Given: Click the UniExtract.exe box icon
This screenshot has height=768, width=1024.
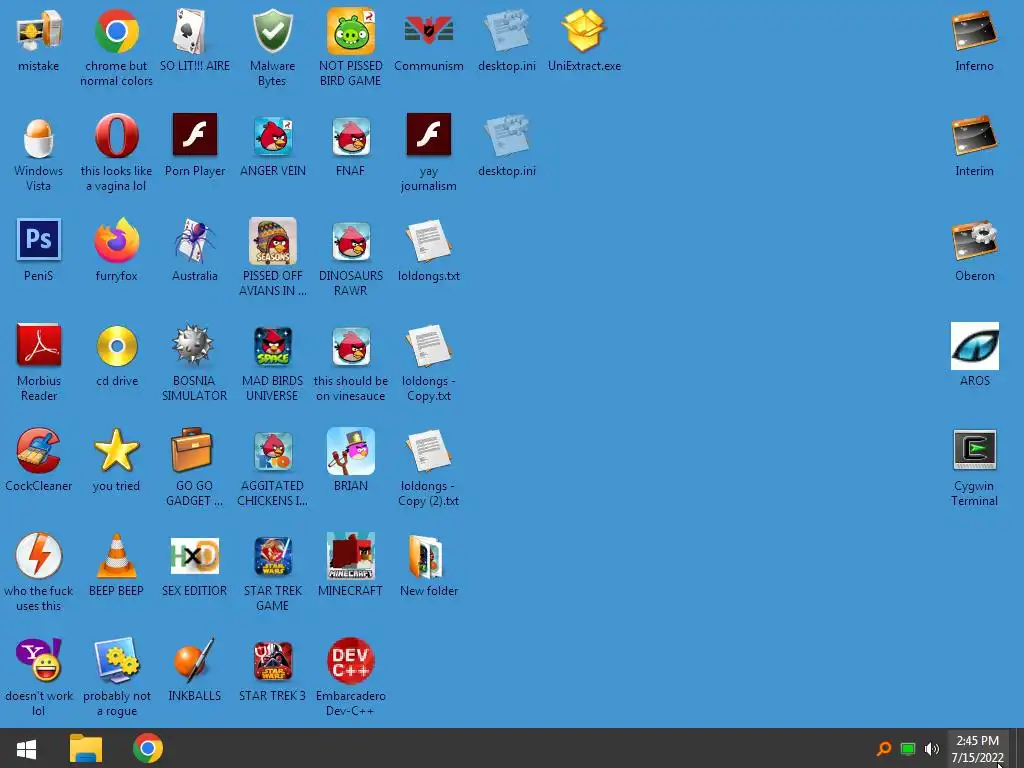Looking at the screenshot, I should coord(584,31).
